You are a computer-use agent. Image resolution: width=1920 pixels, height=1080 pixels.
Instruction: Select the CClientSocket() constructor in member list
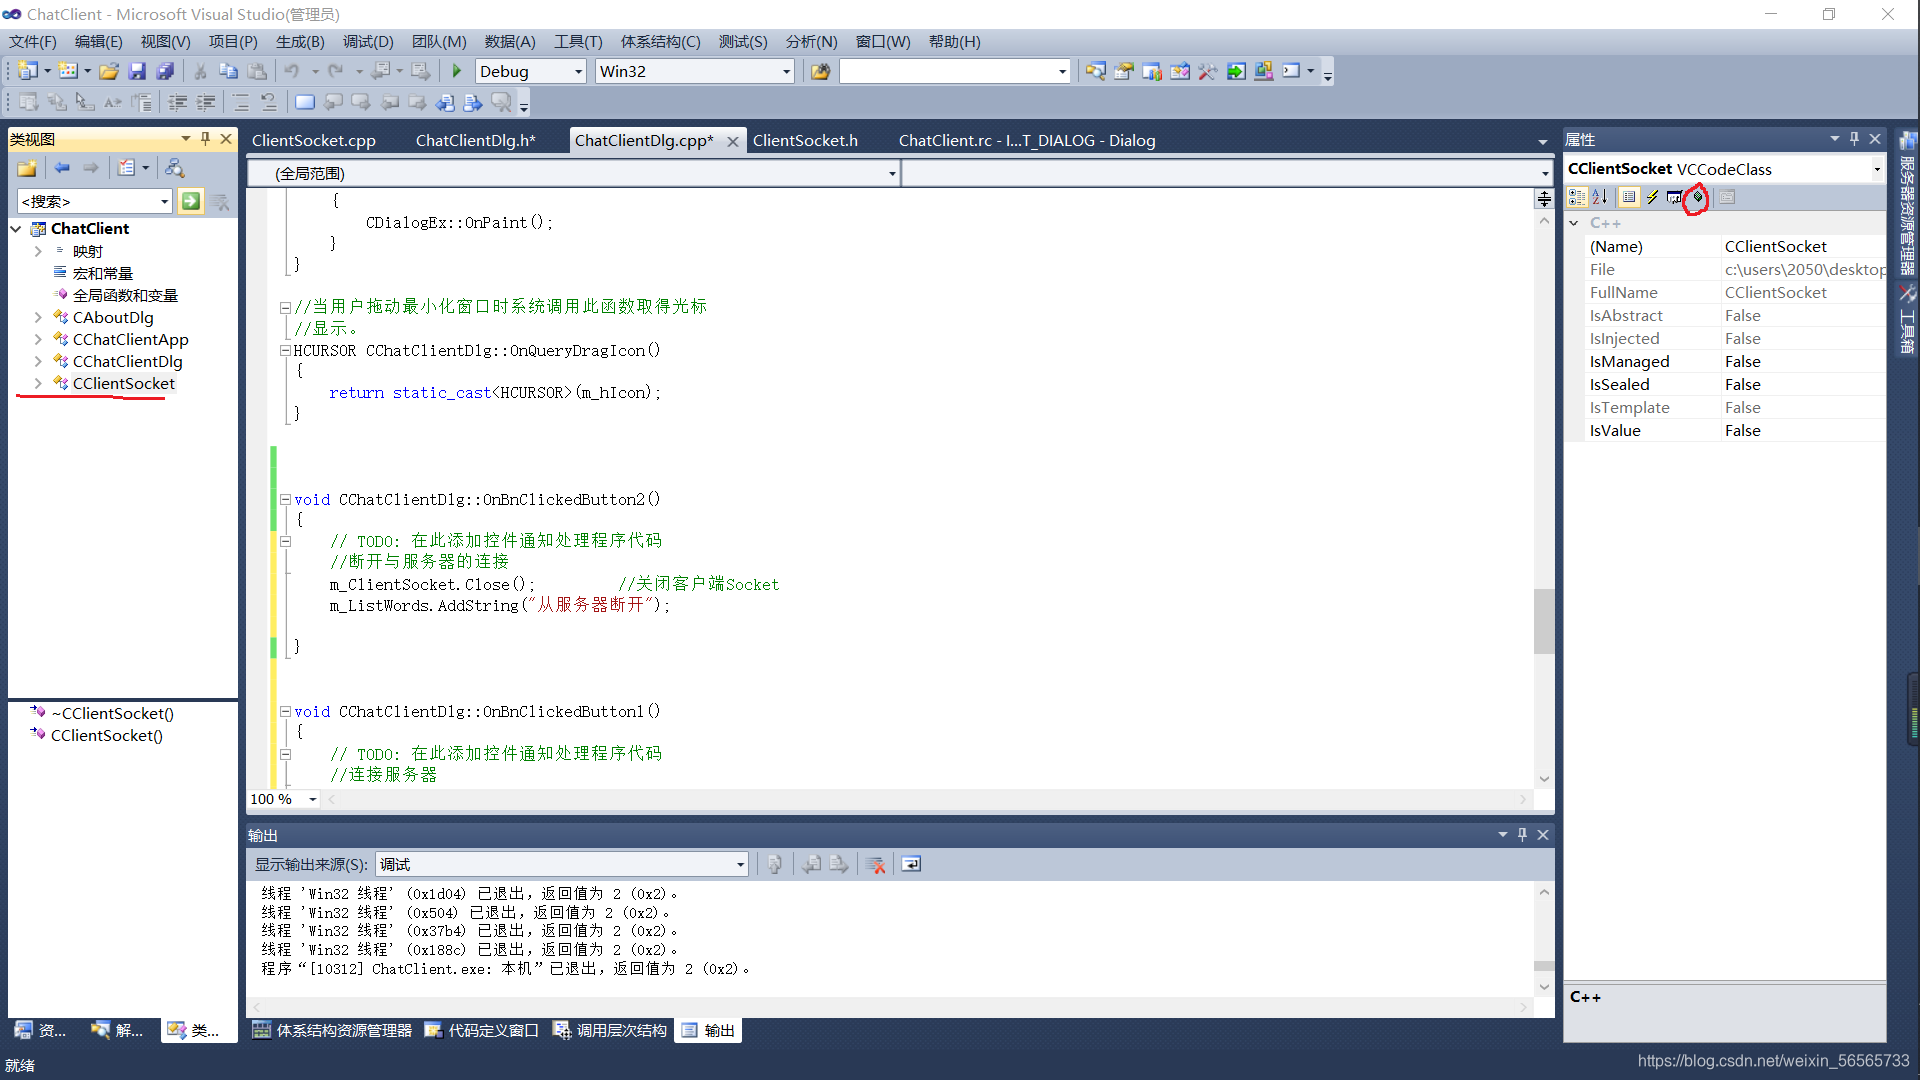click(x=106, y=735)
